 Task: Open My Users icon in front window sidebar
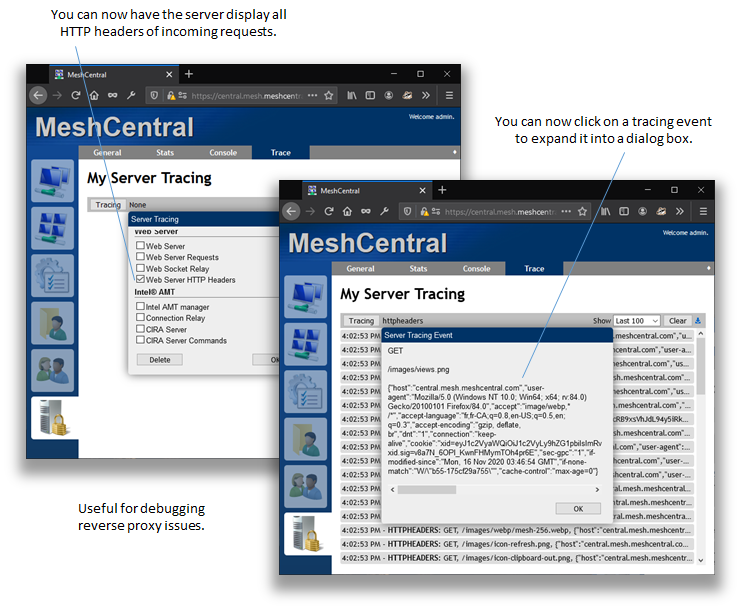click(305, 486)
